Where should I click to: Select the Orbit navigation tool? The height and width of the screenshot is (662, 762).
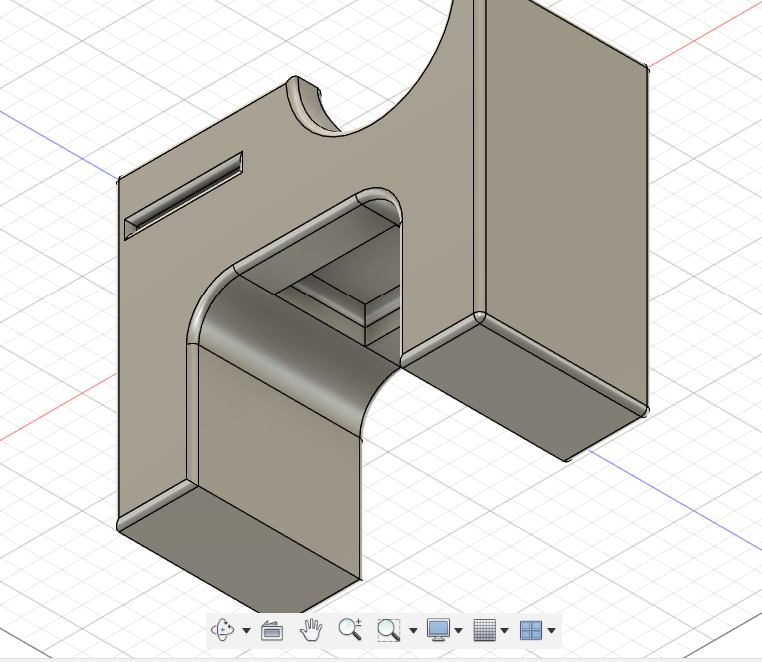coord(223,630)
